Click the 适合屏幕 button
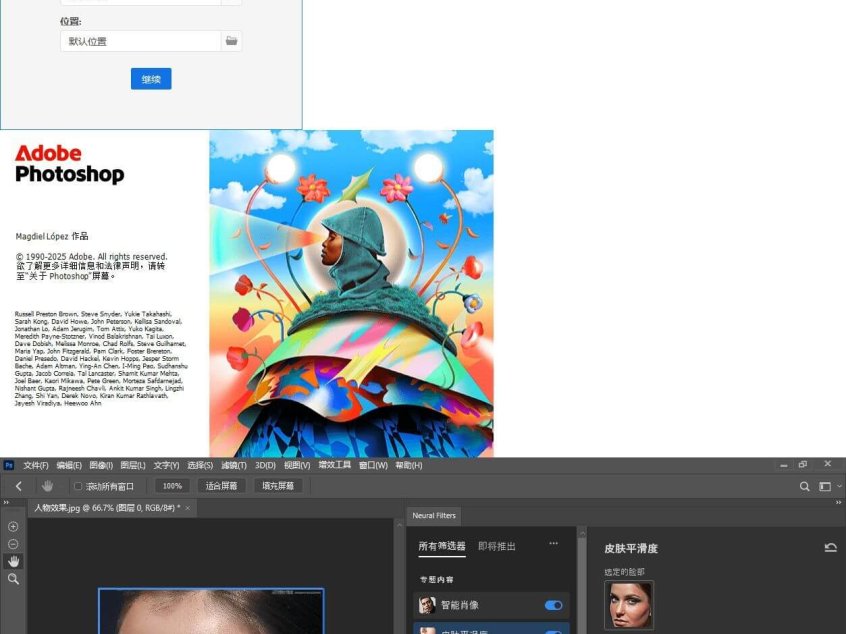846x634 pixels. click(221, 486)
